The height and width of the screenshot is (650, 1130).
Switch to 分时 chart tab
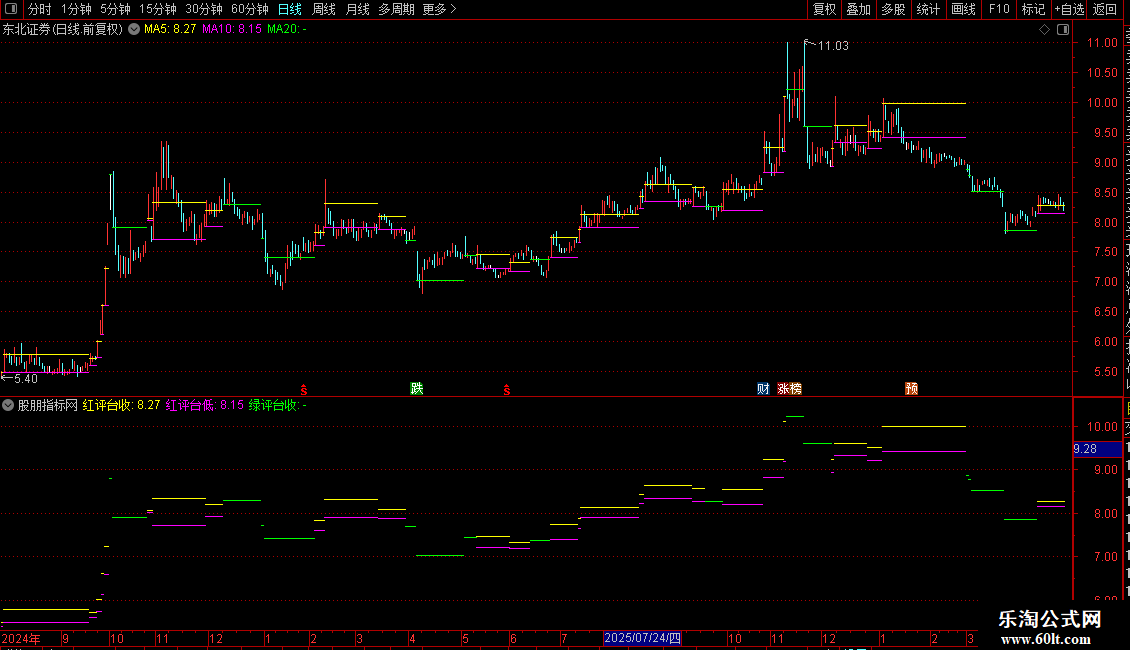(40, 9)
